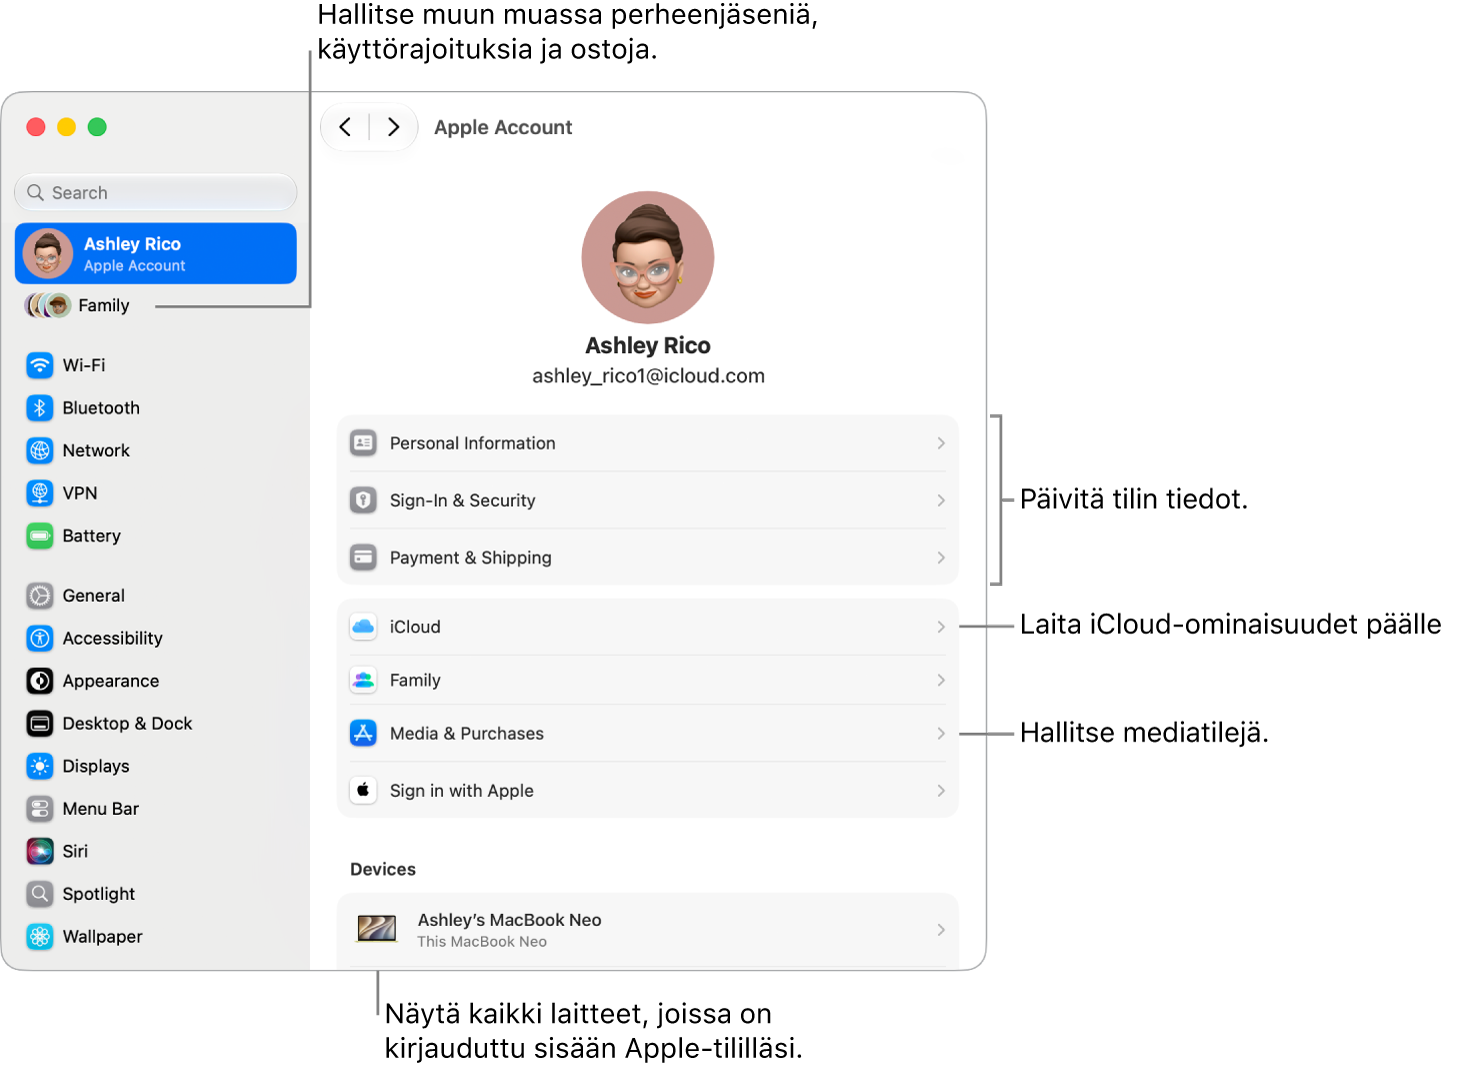The width and height of the screenshot is (1463, 1067).
Task: Open the Desktop & Dock icon
Action: tap(40, 724)
